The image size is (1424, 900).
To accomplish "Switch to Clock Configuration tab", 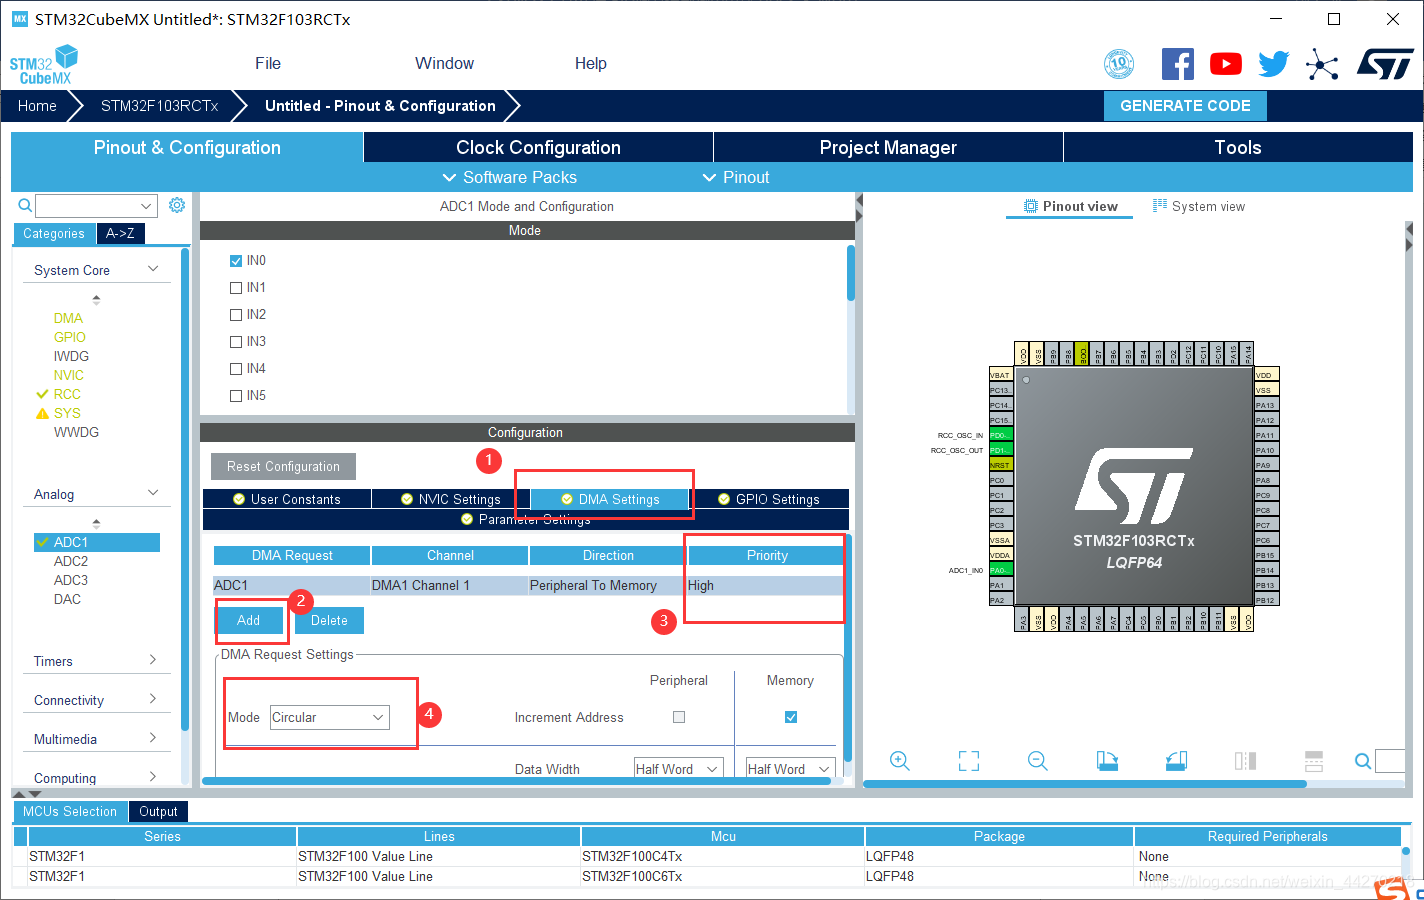I will pyautogui.click(x=538, y=147).
